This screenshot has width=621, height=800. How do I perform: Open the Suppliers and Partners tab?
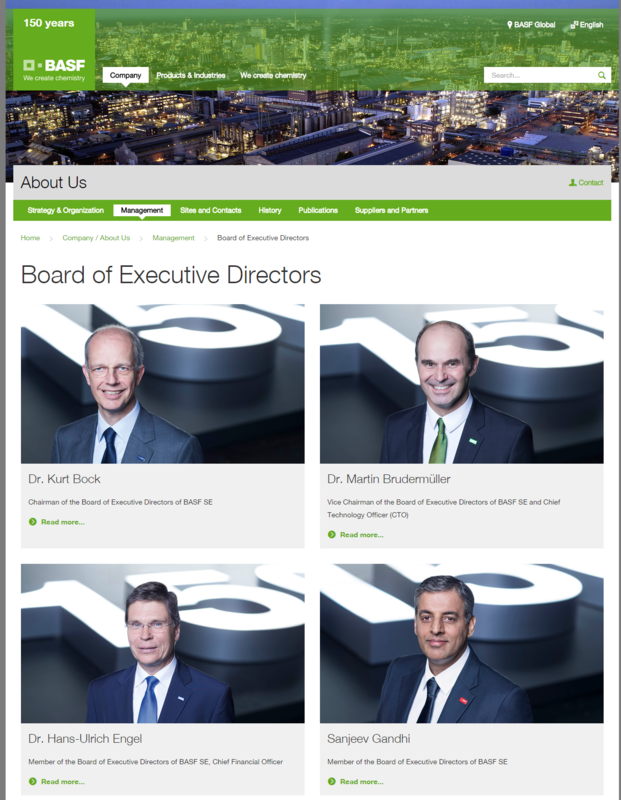[391, 210]
